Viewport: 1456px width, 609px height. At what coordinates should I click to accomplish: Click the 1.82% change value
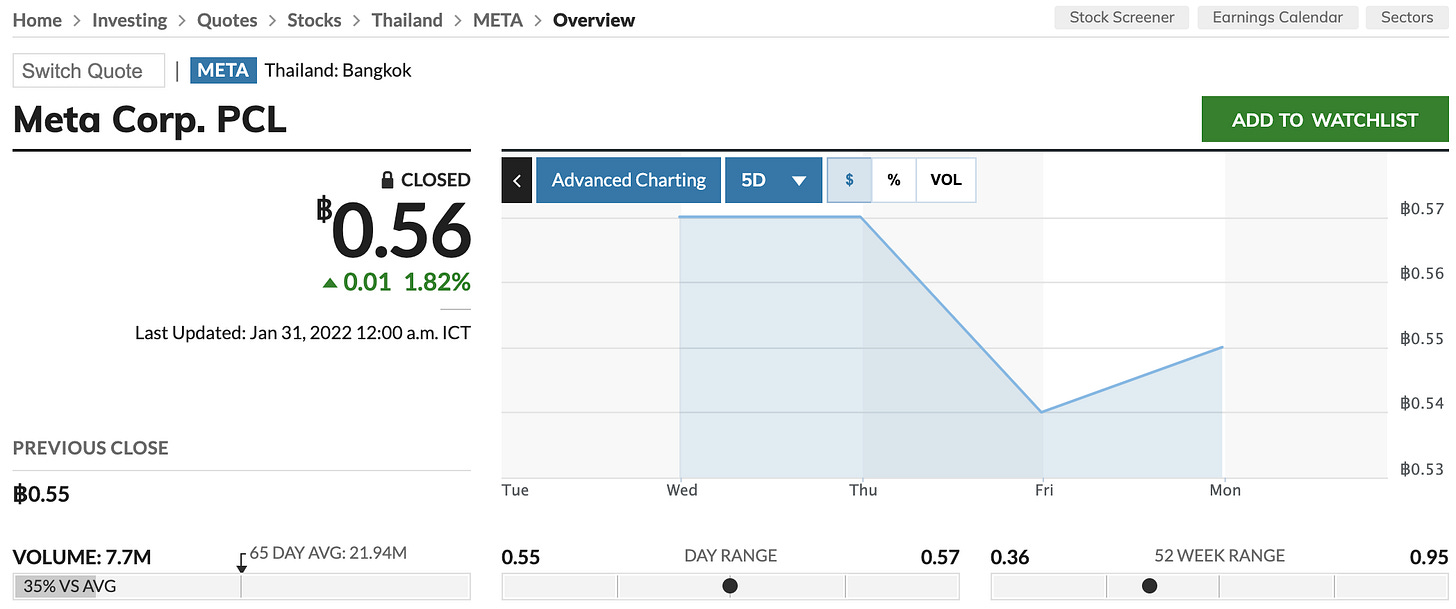437,283
